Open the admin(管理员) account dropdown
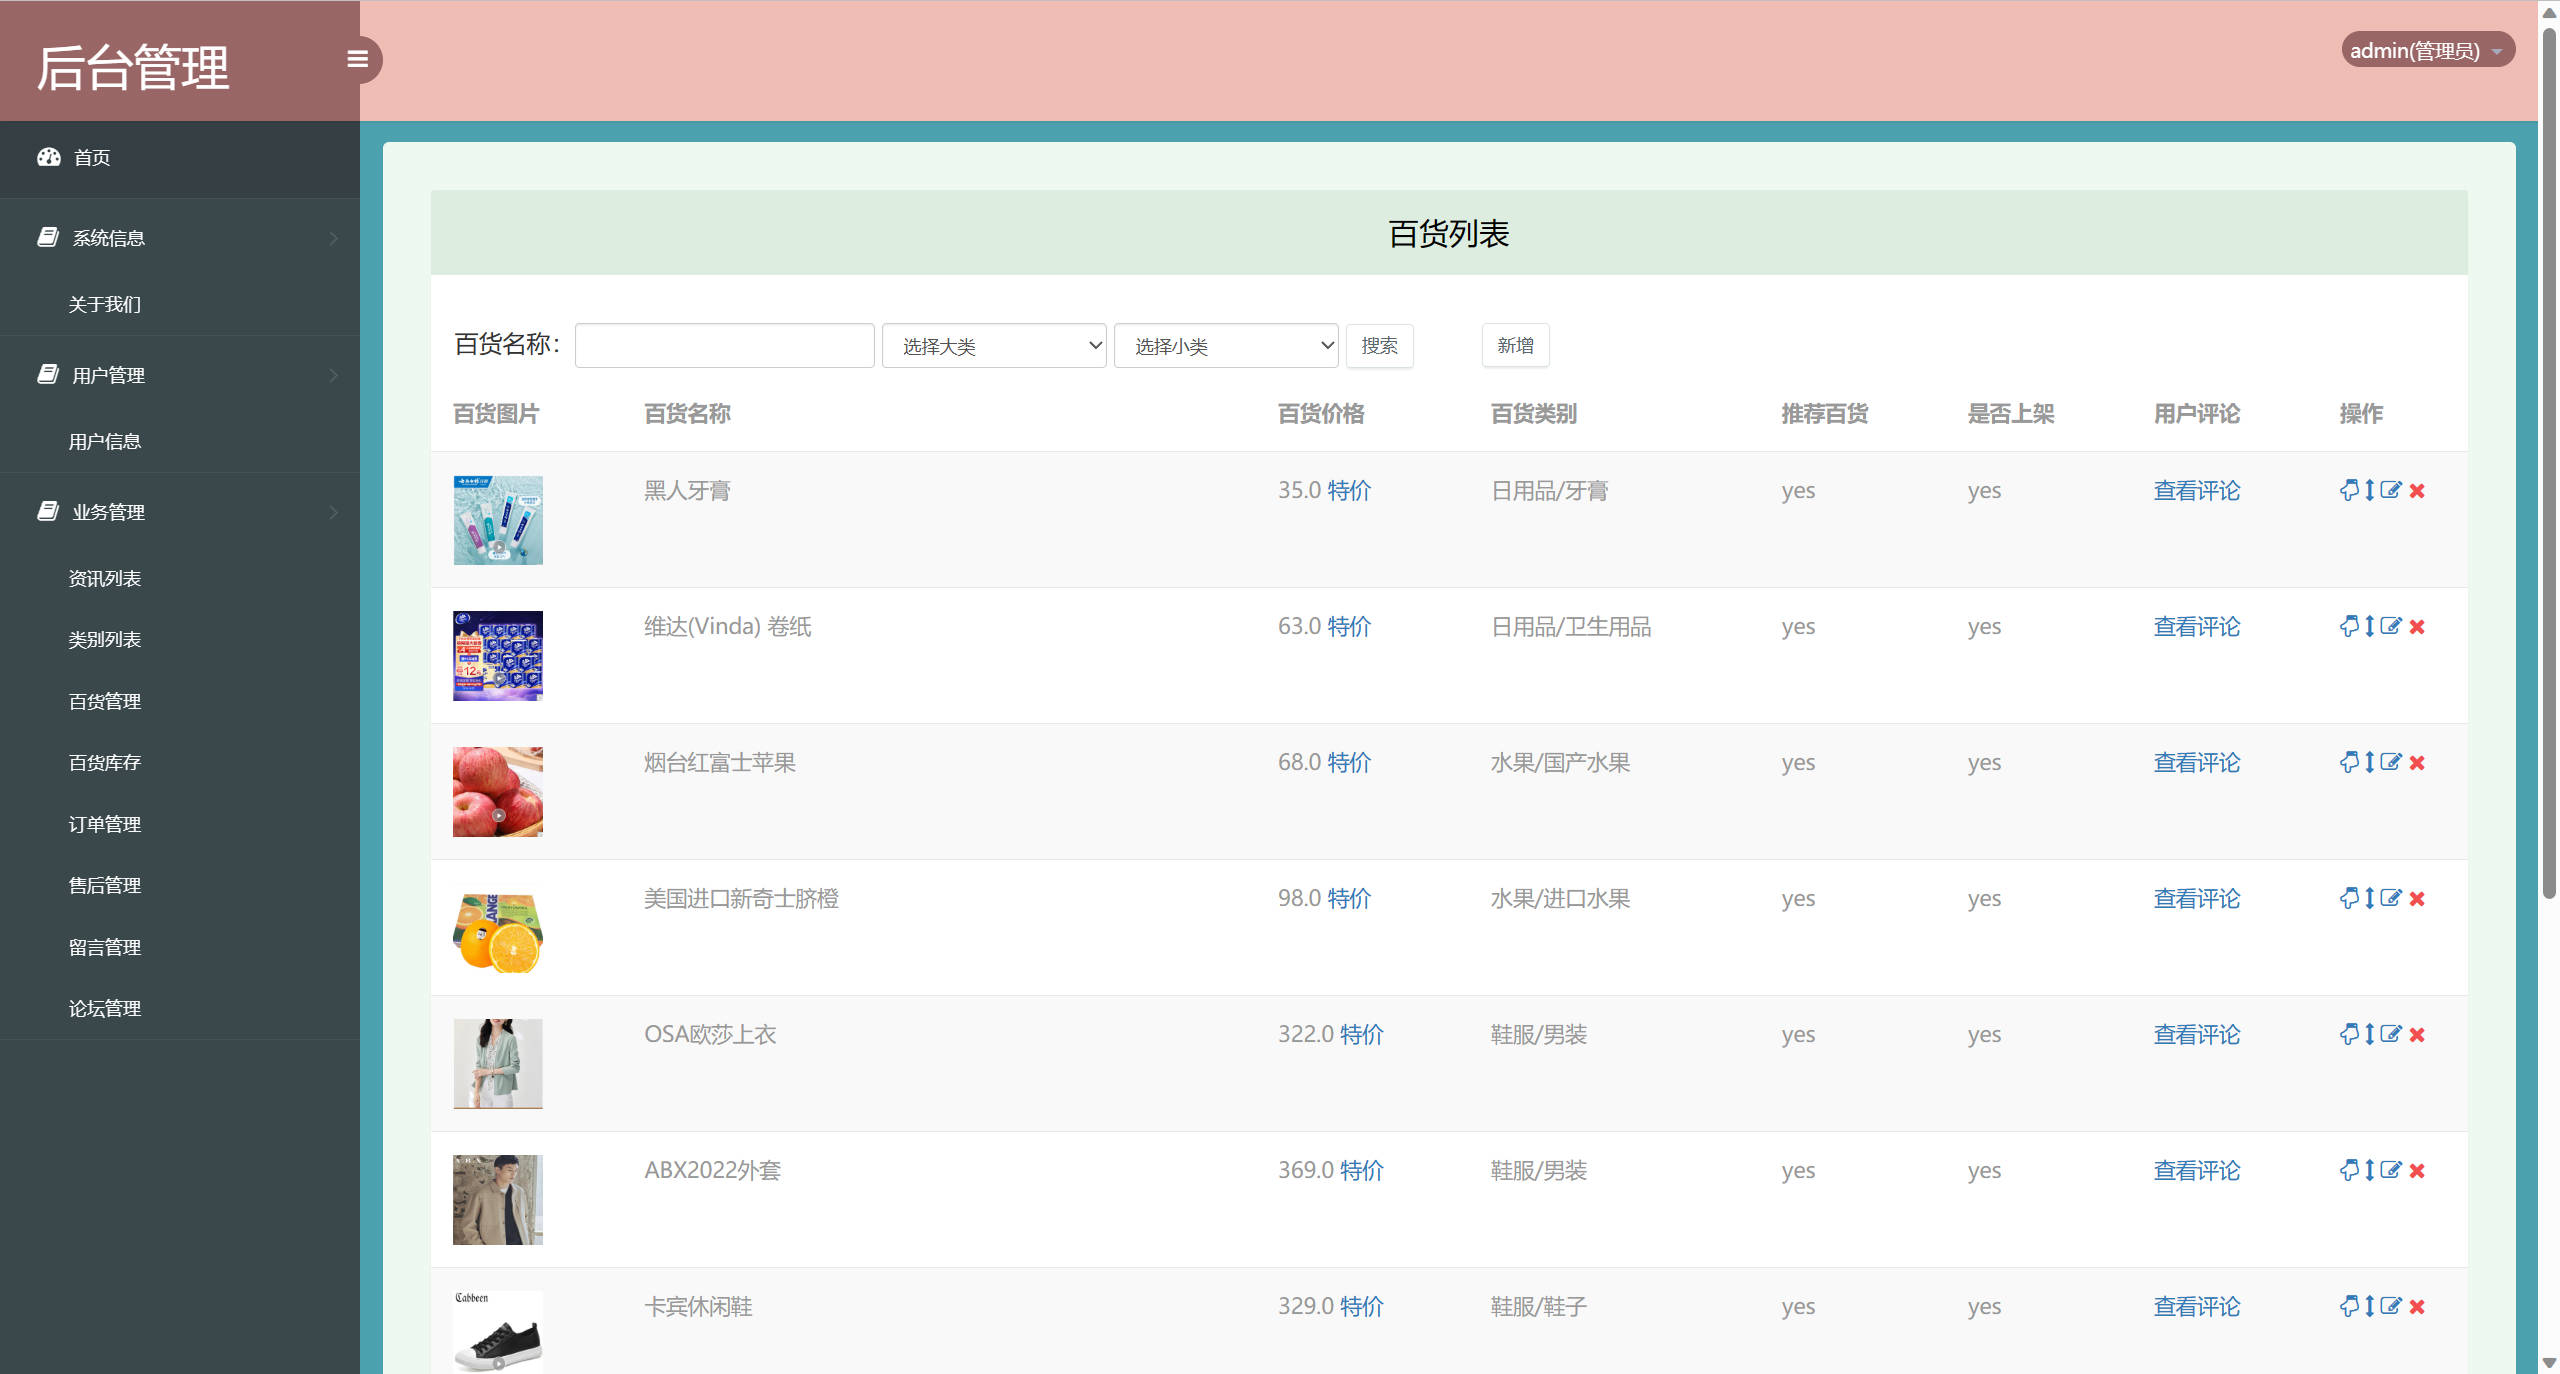This screenshot has height=1374, width=2560. click(2427, 50)
